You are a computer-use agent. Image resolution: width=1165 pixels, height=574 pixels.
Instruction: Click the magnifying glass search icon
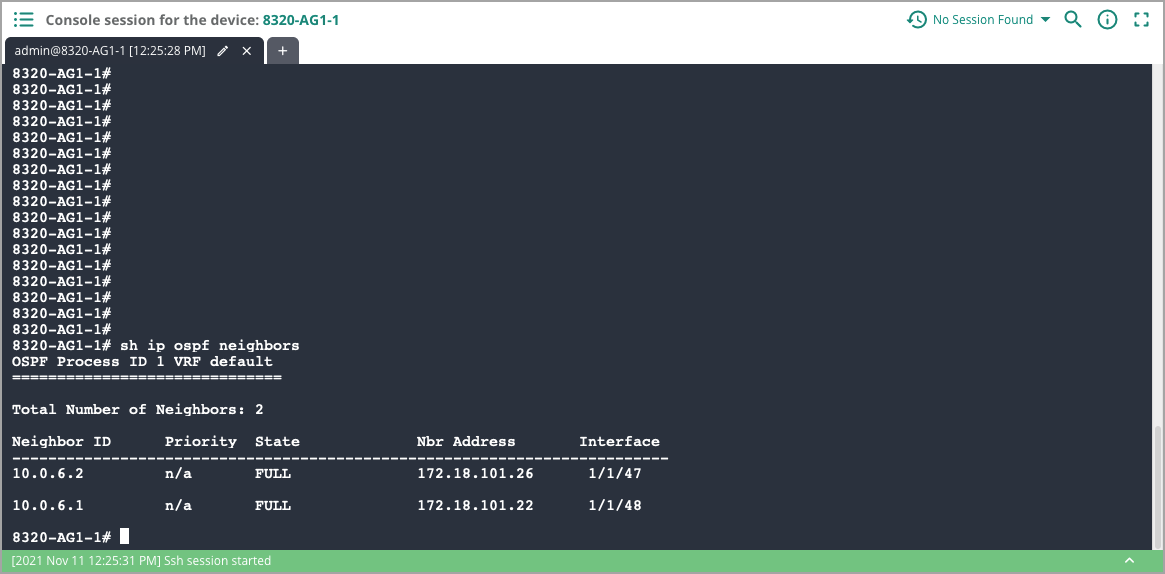(1073, 20)
